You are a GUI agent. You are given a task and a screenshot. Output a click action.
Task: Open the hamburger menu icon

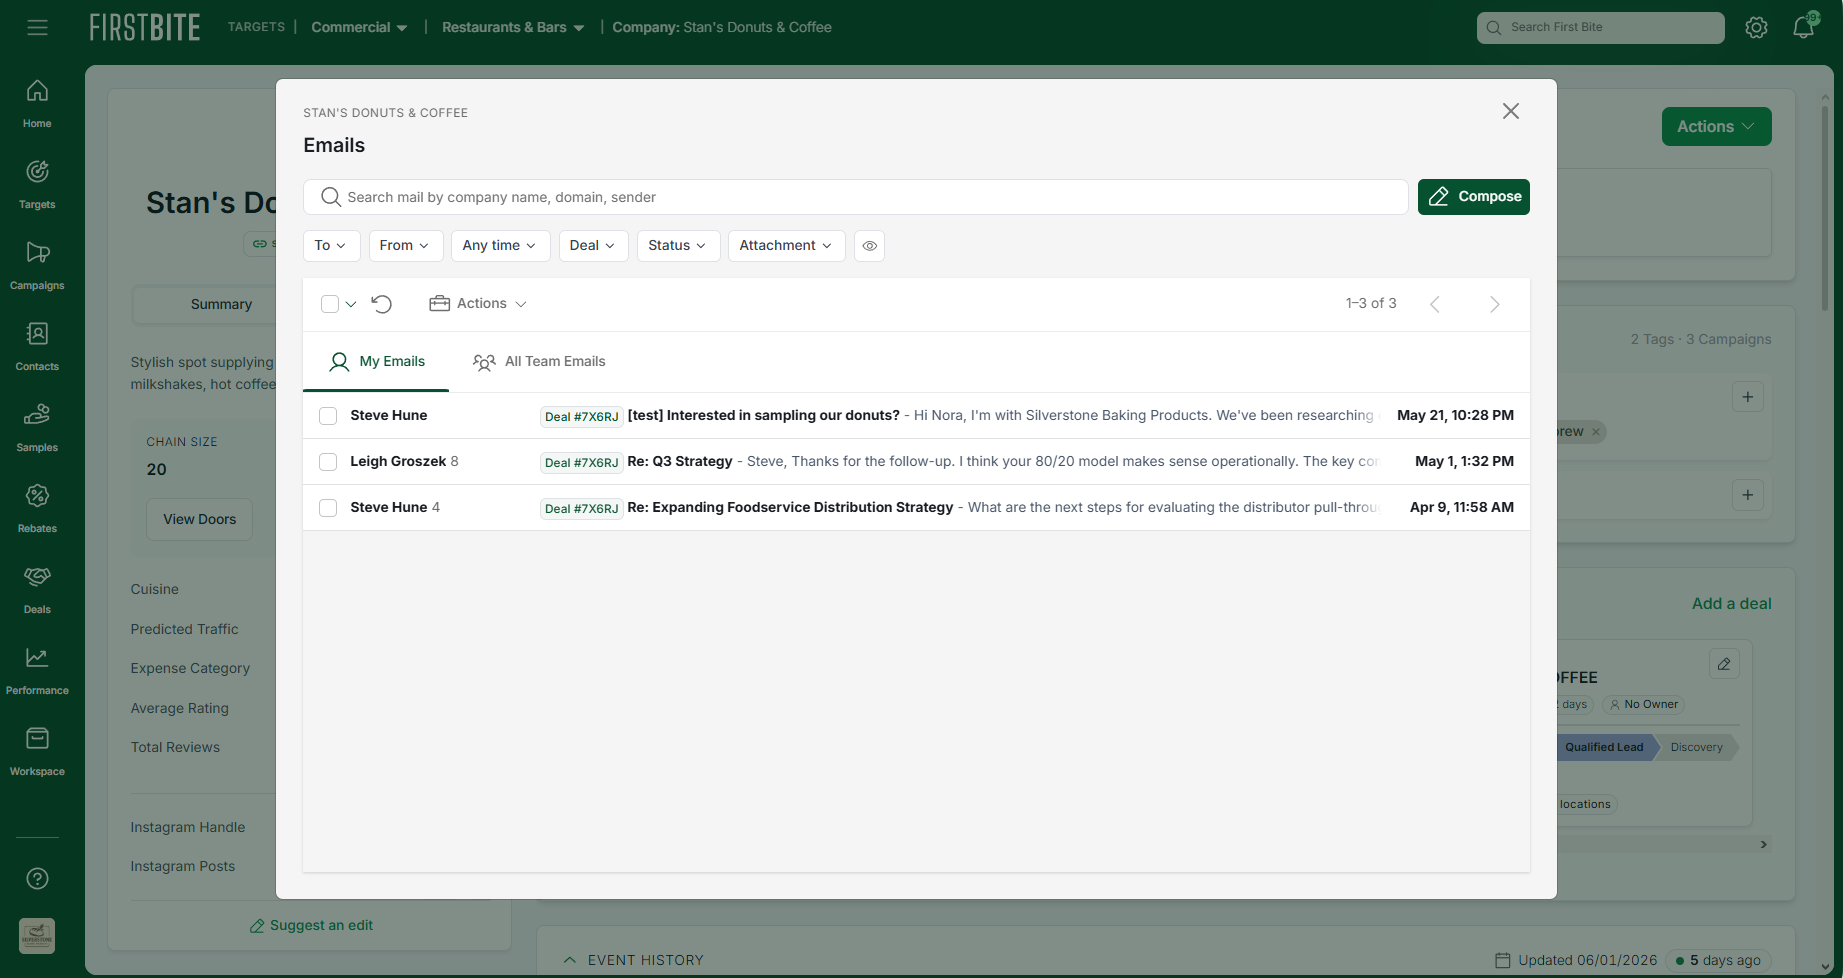tap(37, 27)
